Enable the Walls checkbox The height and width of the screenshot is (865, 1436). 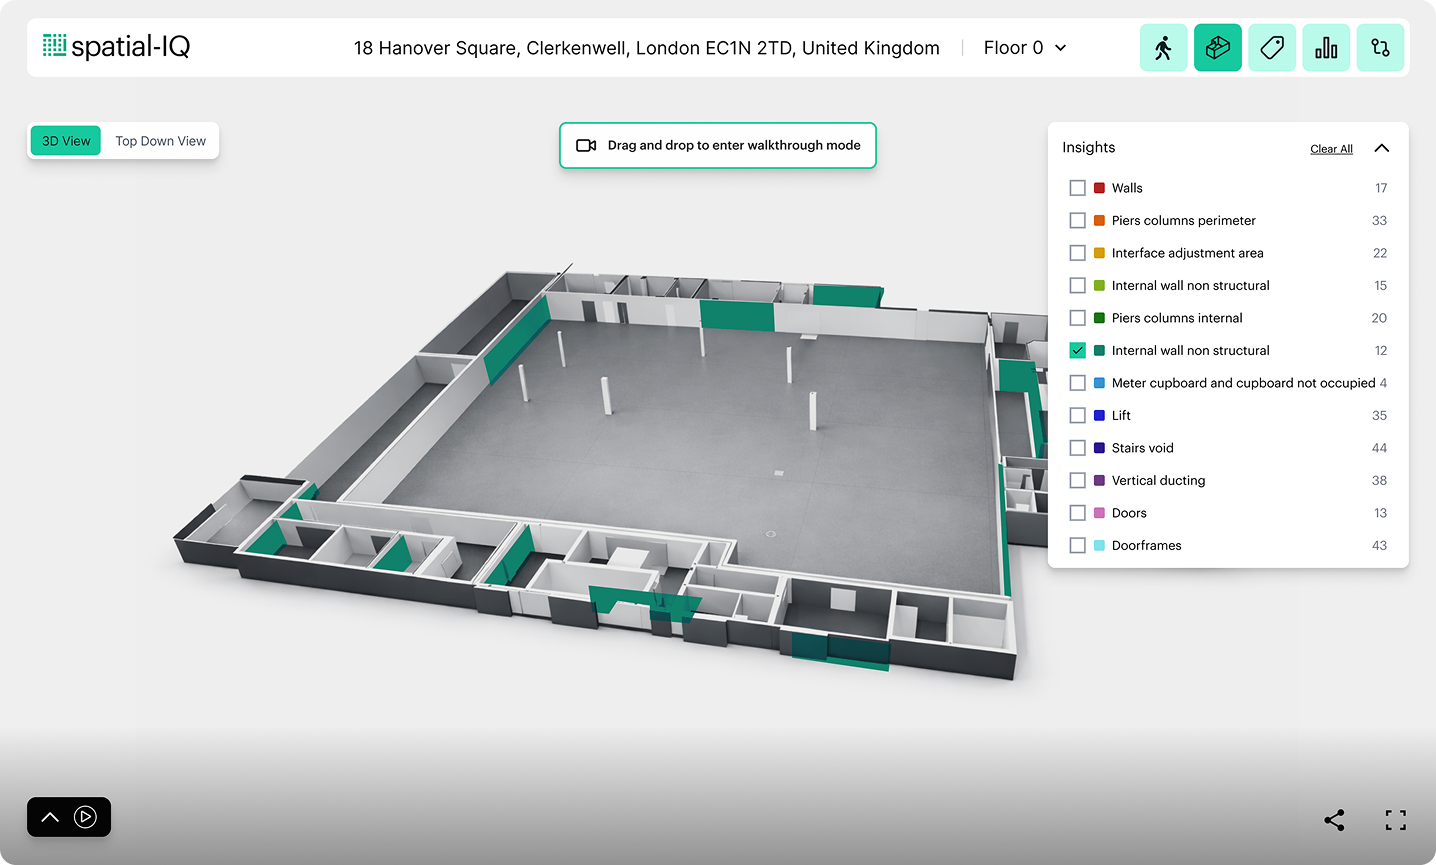coord(1077,188)
